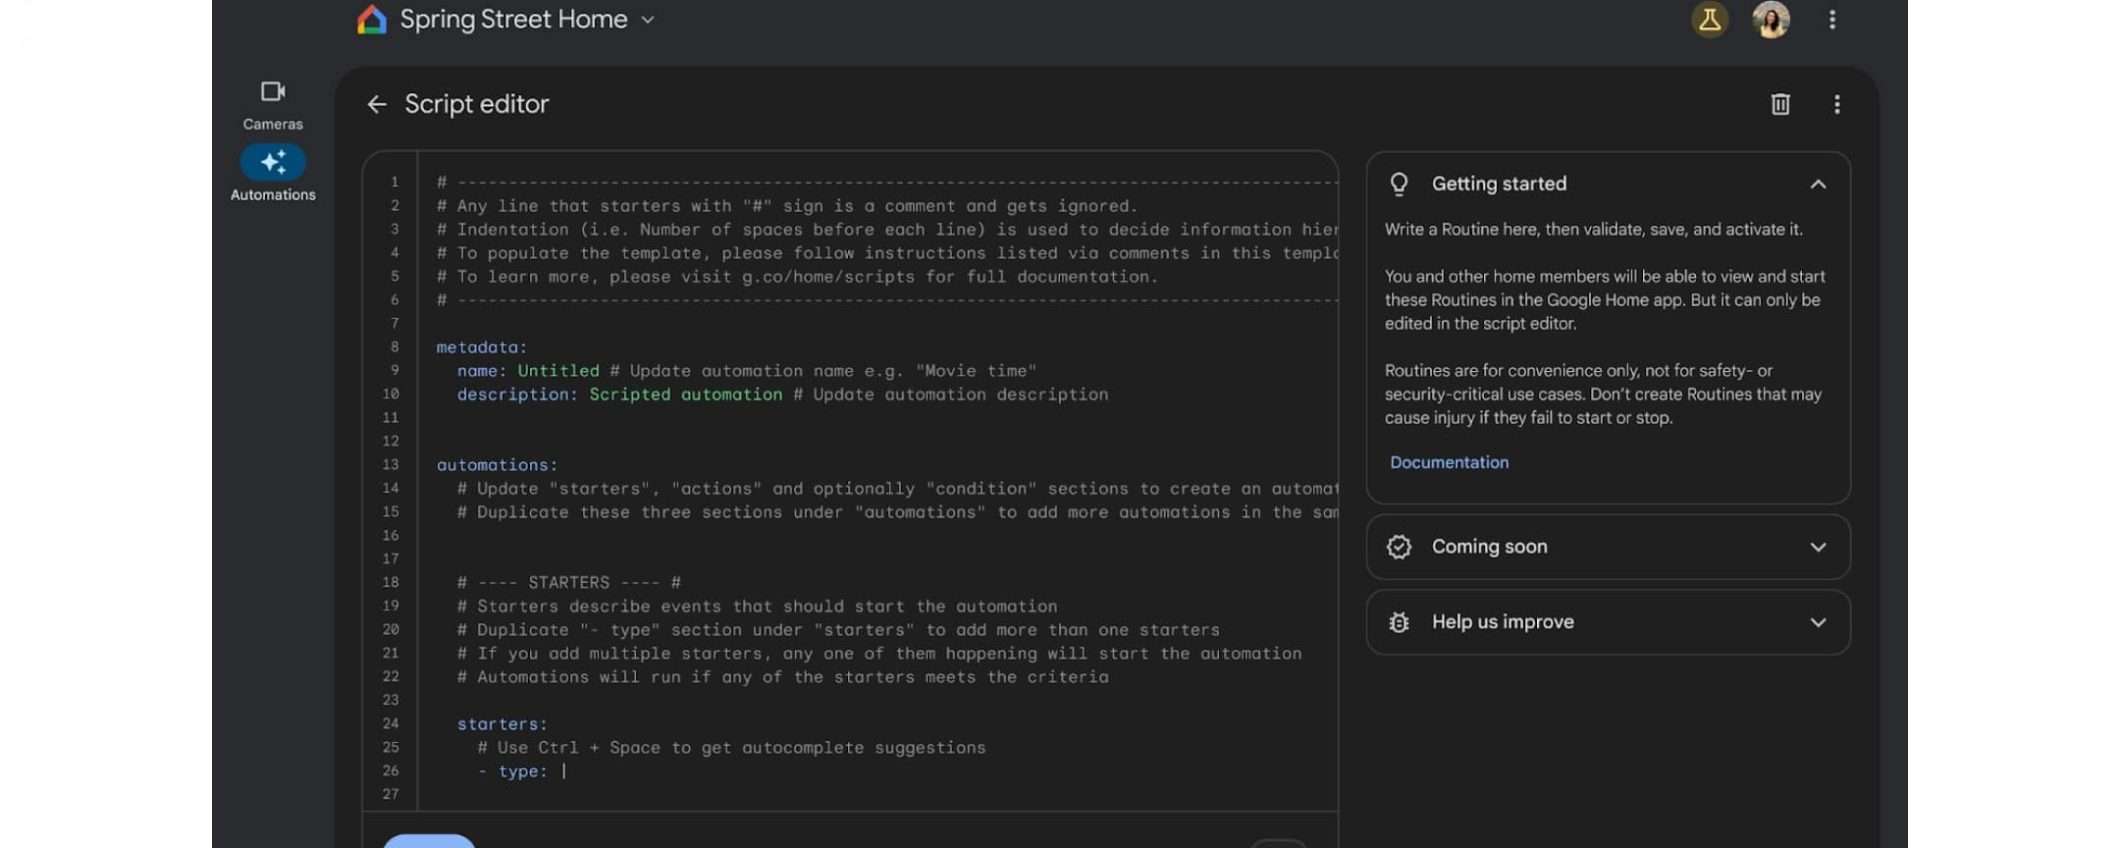Go back using the Script editor arrow

click(x=377, y=104)
